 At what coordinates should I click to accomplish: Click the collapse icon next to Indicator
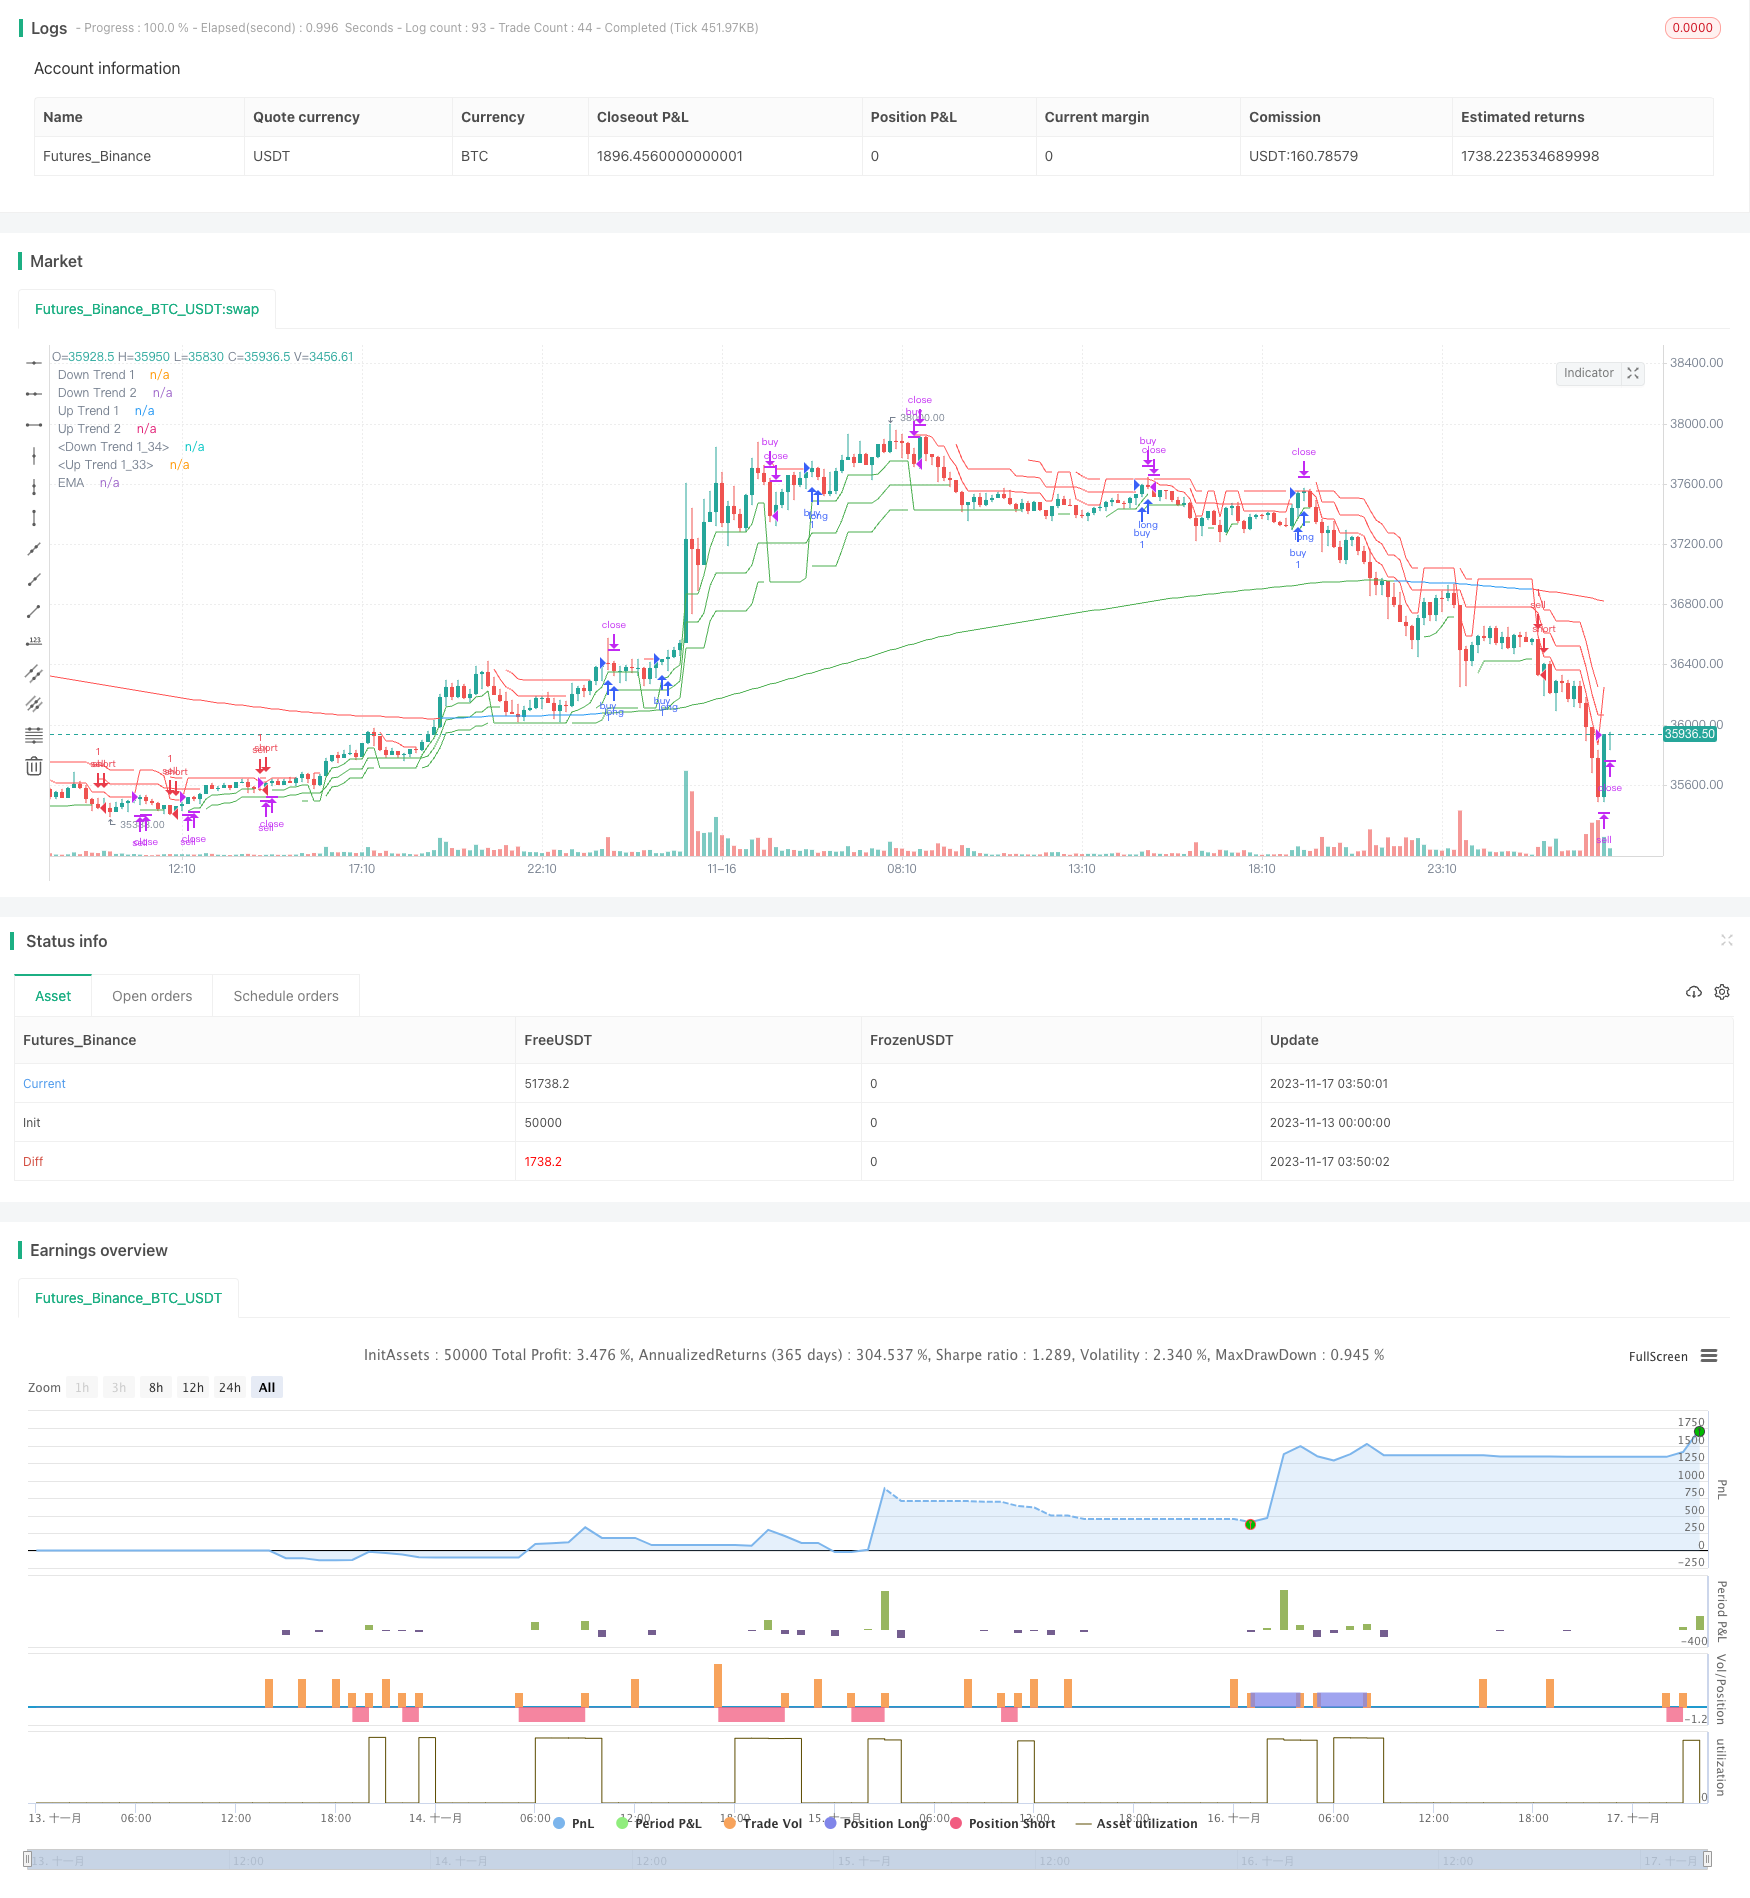pos(1633,373)
